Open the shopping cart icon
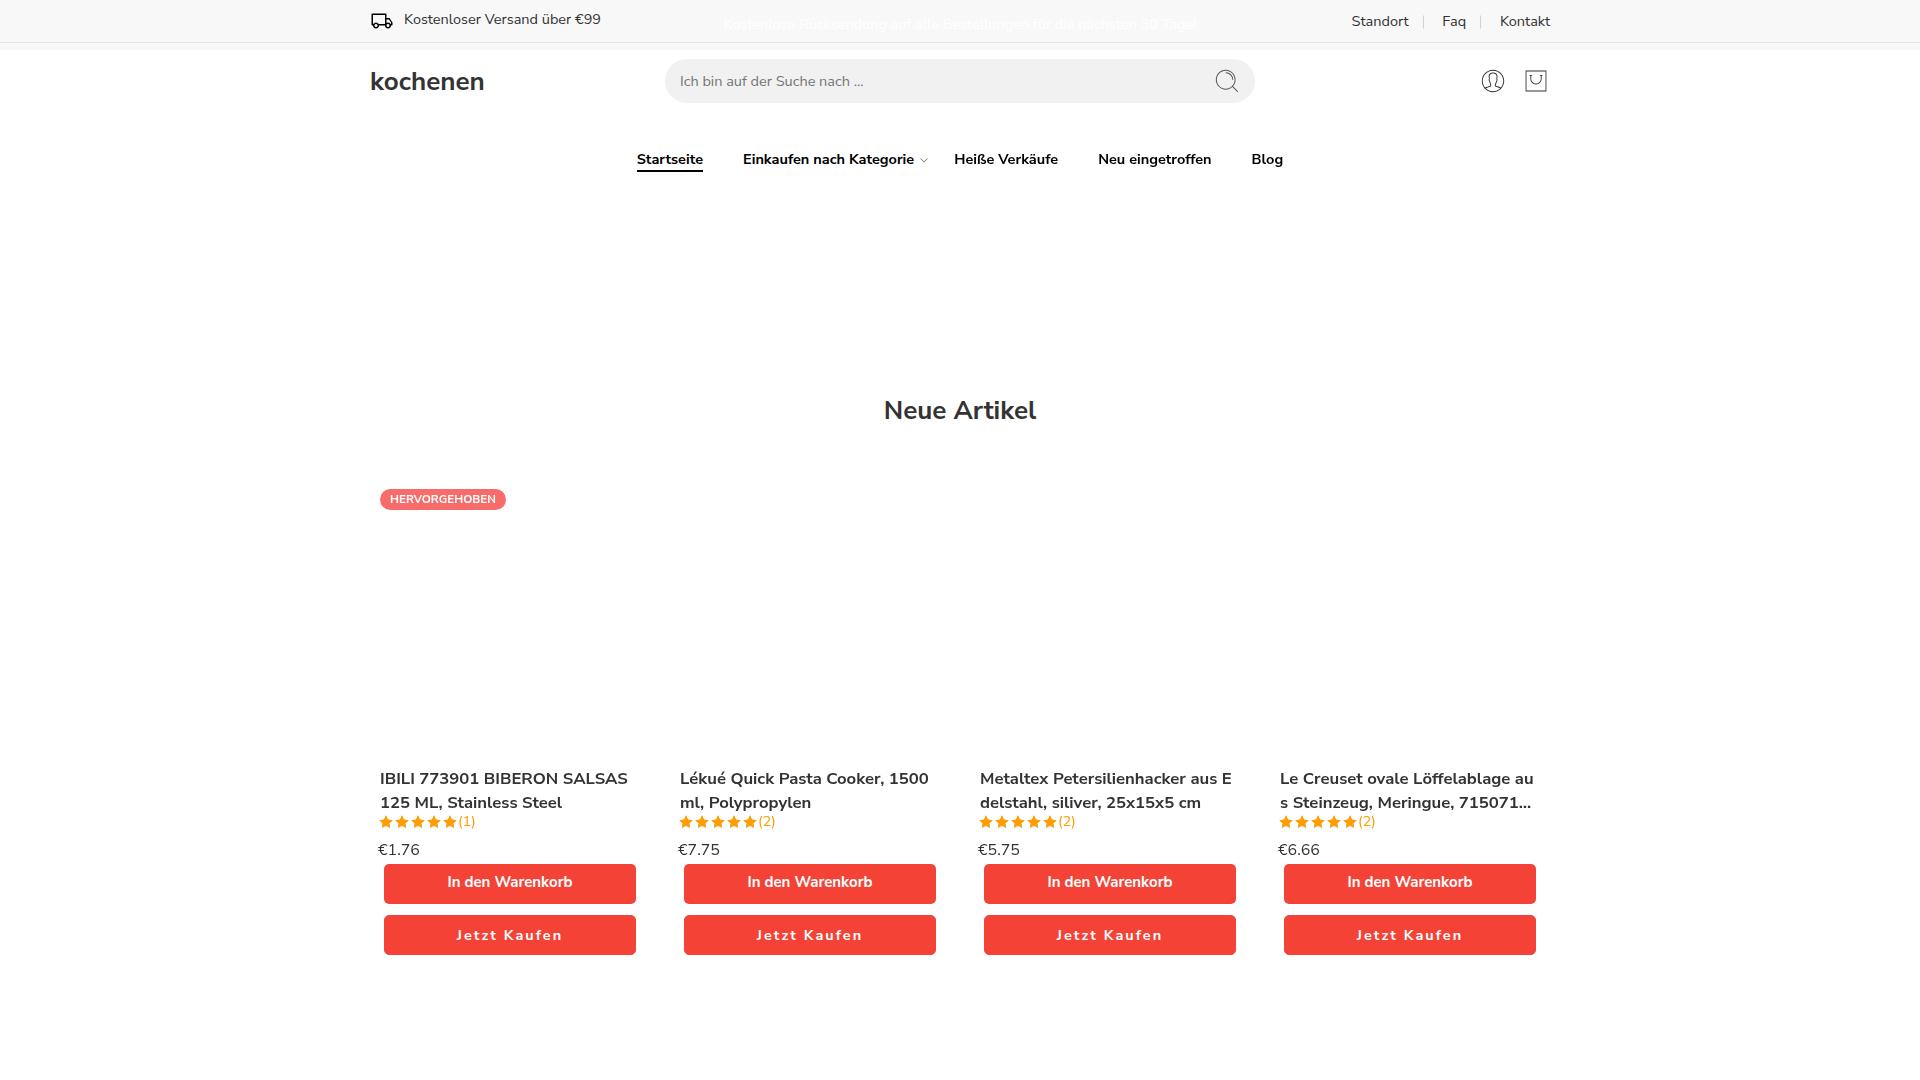1920x1080 pixels. click(x=1536, y=81)
